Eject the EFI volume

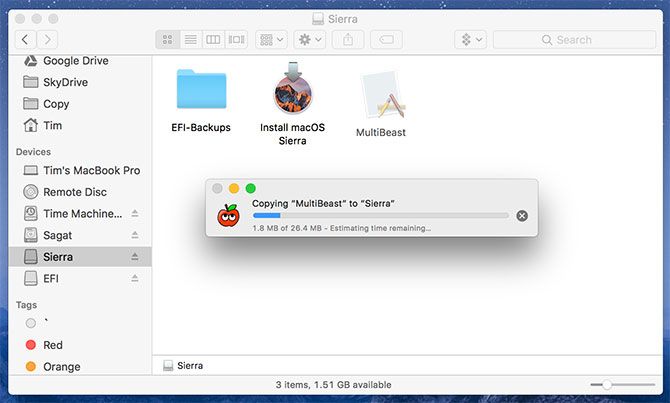pyautogui.click(x=135, y=278)
